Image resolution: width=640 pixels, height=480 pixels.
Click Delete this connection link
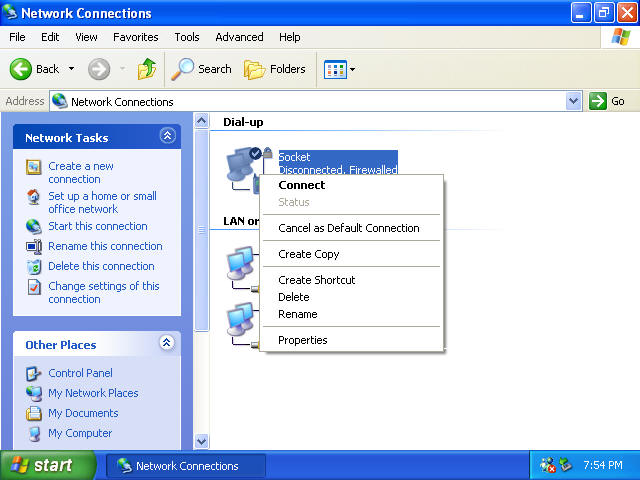(101, 266)
